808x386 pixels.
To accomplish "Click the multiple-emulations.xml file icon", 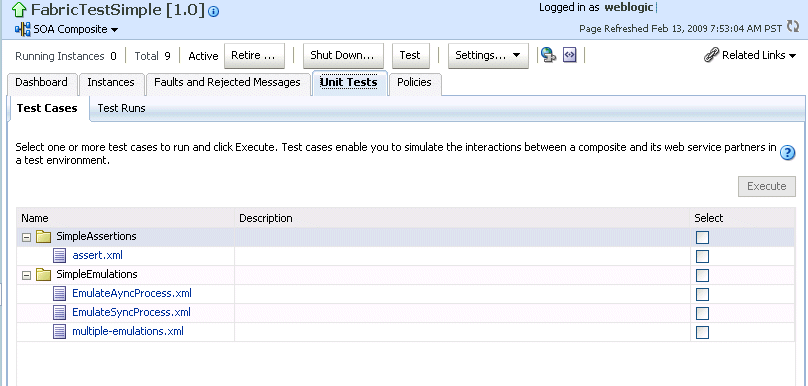I will (60, 331).
